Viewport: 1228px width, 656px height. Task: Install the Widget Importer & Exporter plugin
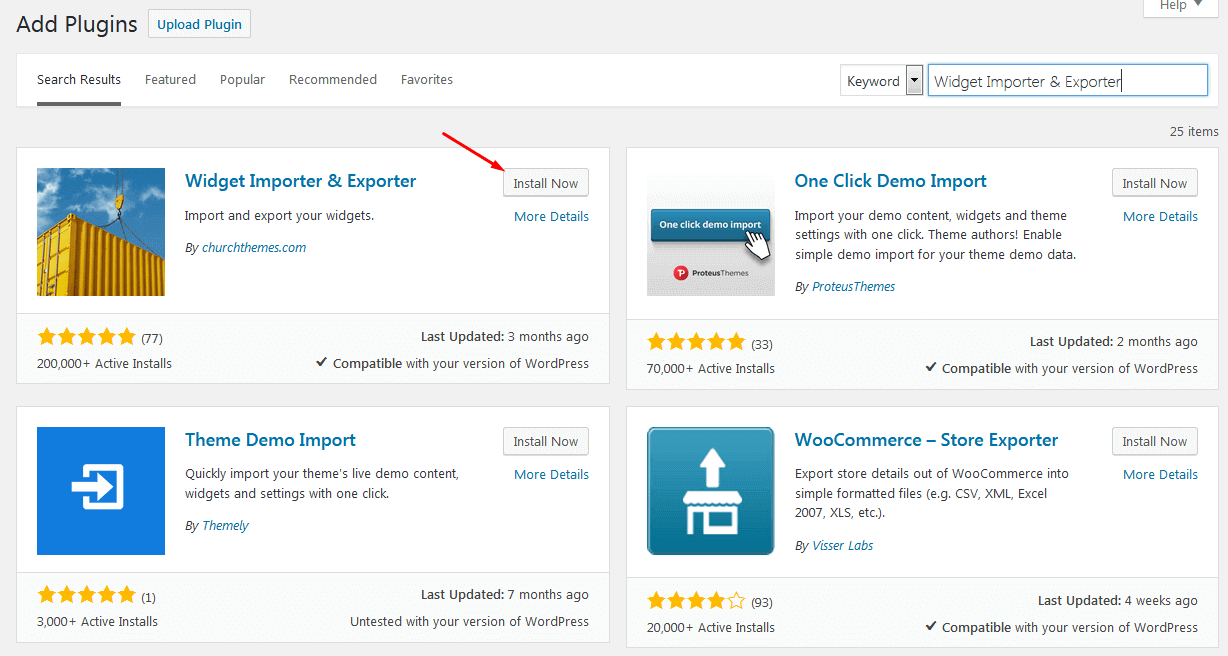[x=545, y=183]
